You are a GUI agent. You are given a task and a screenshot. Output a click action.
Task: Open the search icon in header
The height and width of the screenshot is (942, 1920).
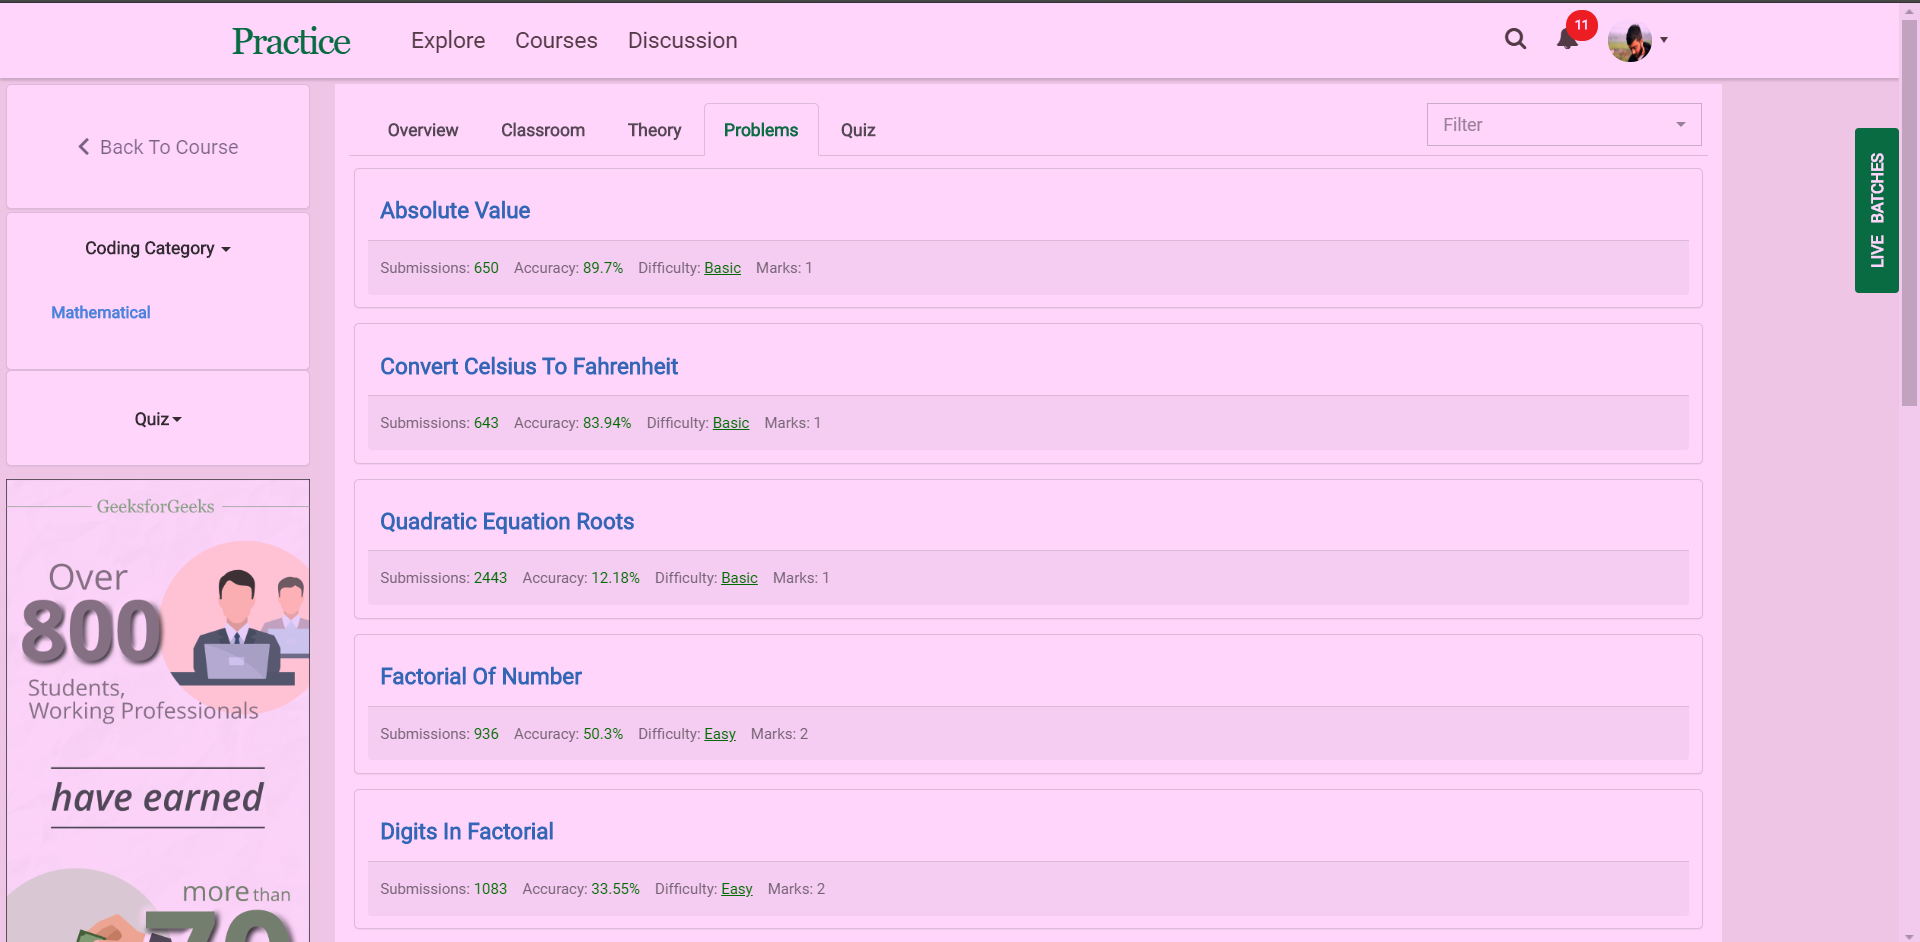(x=1515, y=39)
